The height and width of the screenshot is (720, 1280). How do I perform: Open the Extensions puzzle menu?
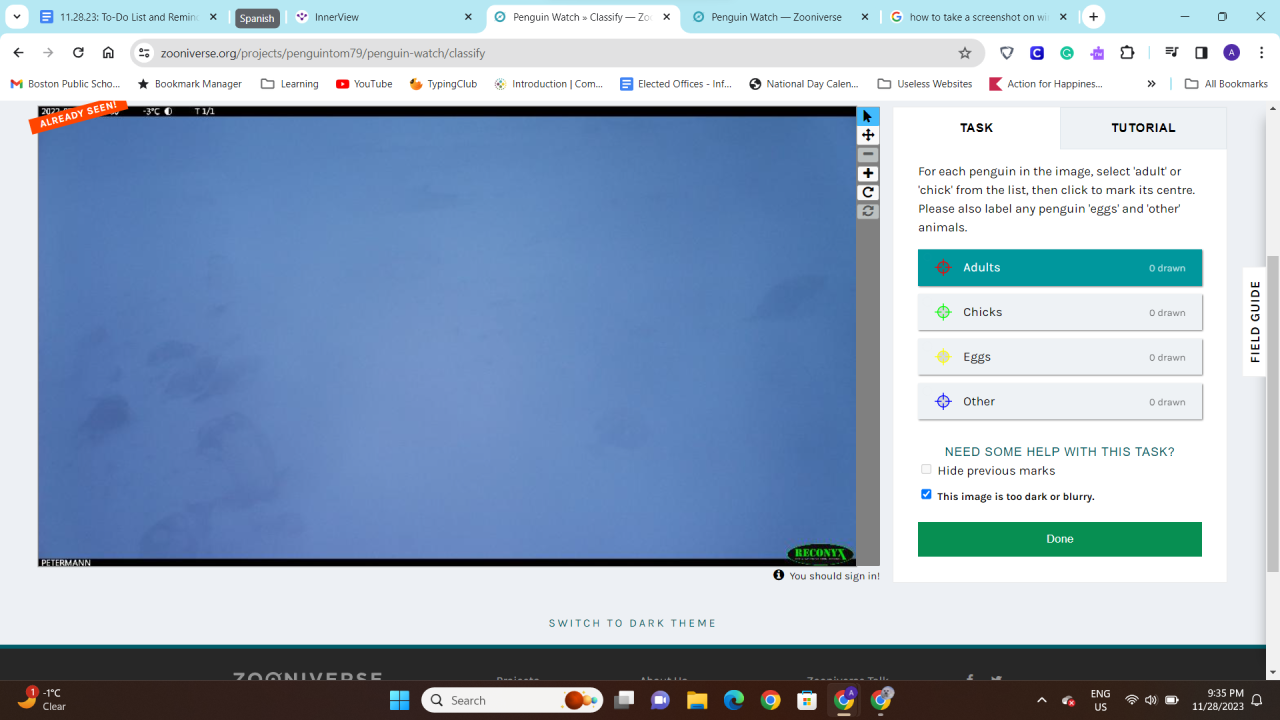(1128, 53)
